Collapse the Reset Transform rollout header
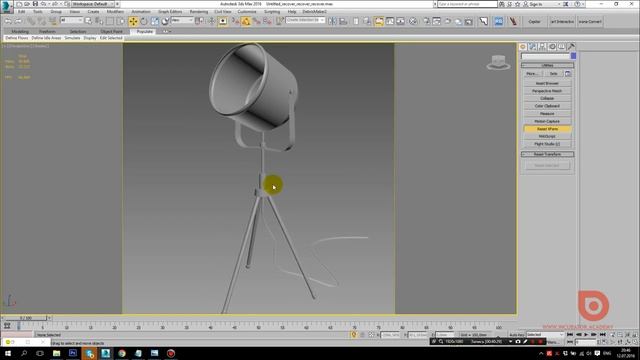This screenshot has height=360, width=640. pyautogui.click(x=547, y=154)
